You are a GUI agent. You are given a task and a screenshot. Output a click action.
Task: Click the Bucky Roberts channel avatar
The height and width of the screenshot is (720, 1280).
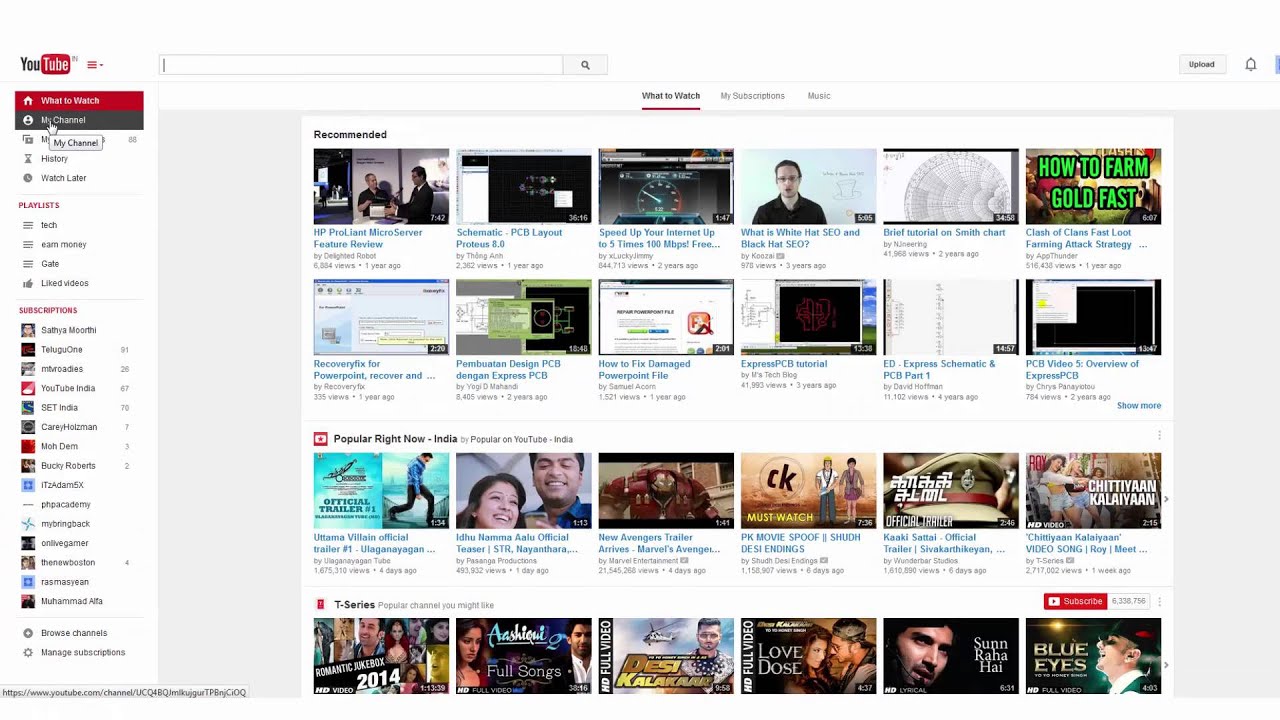[28, 466]
